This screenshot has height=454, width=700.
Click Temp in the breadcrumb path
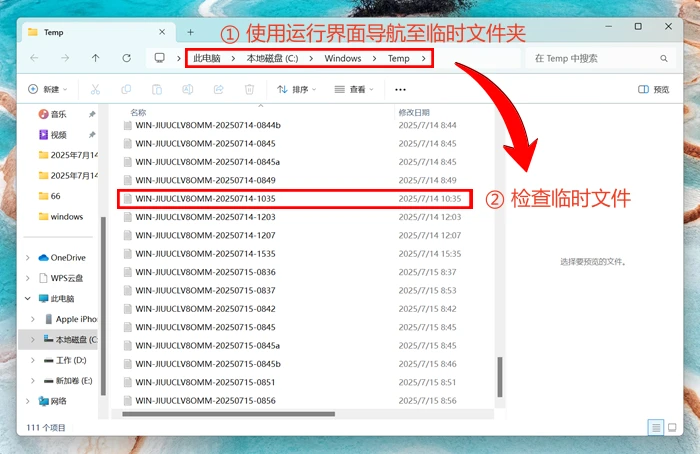click(x=399, y=58)
